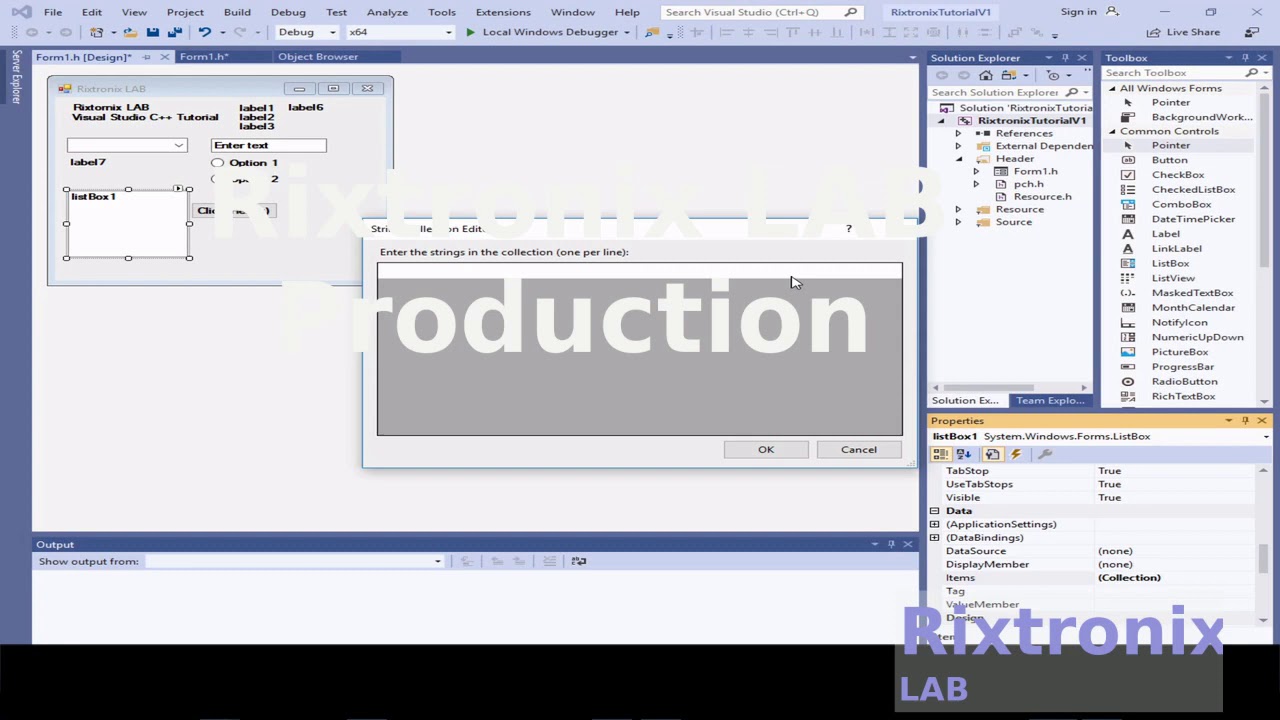Switch to the Form1.h* code tab
The image size is (1280, 720).
(204, 57)
